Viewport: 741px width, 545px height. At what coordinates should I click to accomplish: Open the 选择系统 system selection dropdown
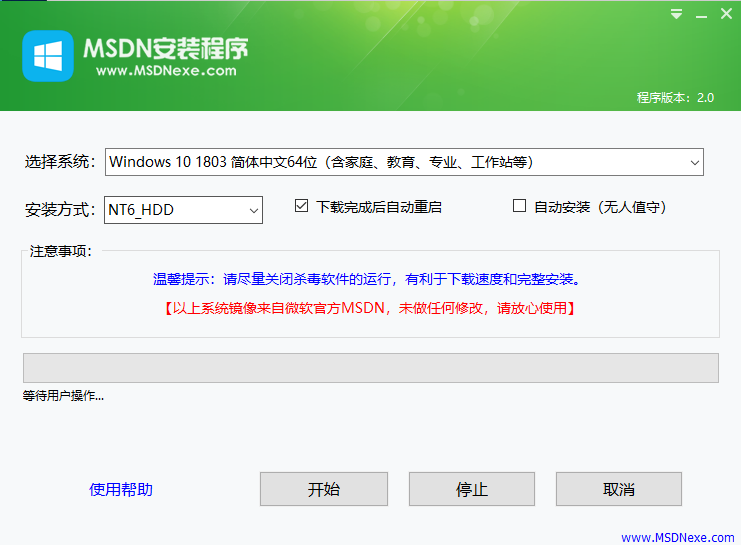(x=404, y=162)
